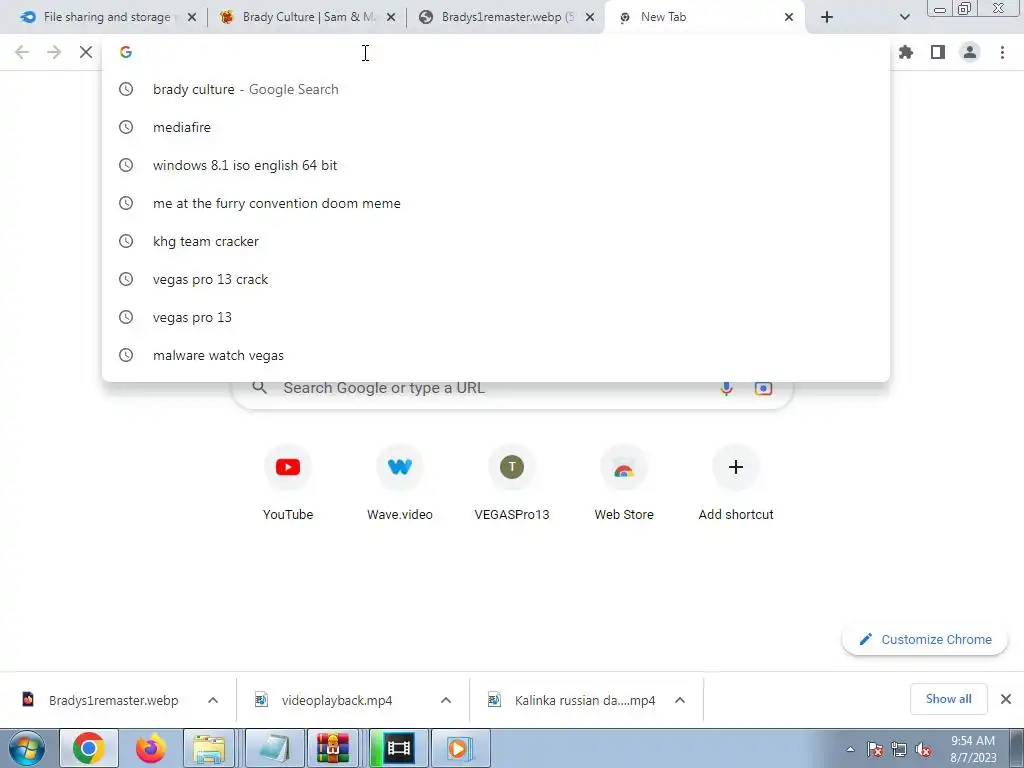
Task: Open the media player taskbar icon
Action: click(x=460, y=748)
